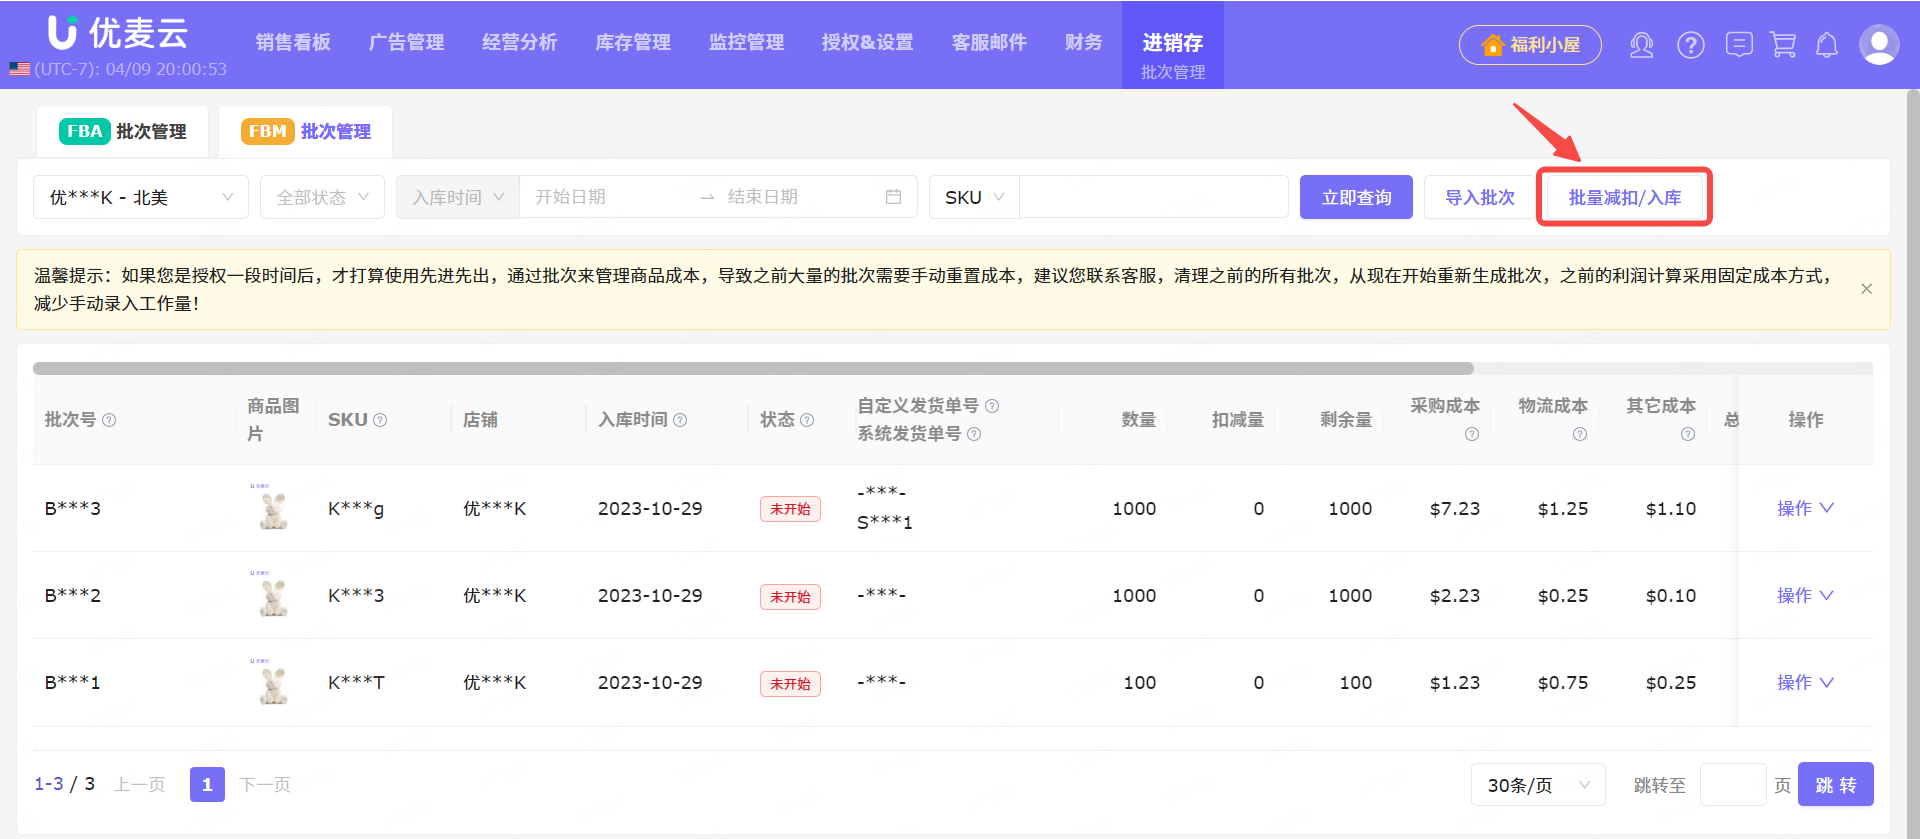This screenshot has width=1920, height=839.
Task: Expand 操作 menu for batch B***3
Action: pos(1804,508)
